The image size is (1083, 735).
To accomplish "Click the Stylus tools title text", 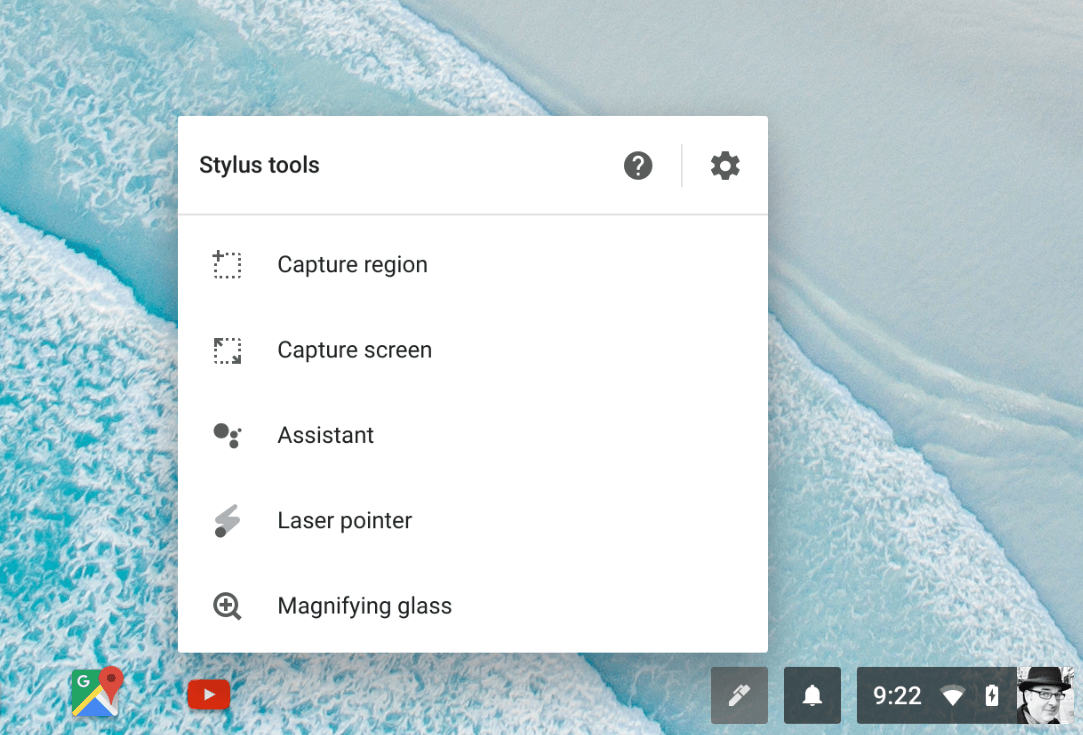I will coord(259,166).
